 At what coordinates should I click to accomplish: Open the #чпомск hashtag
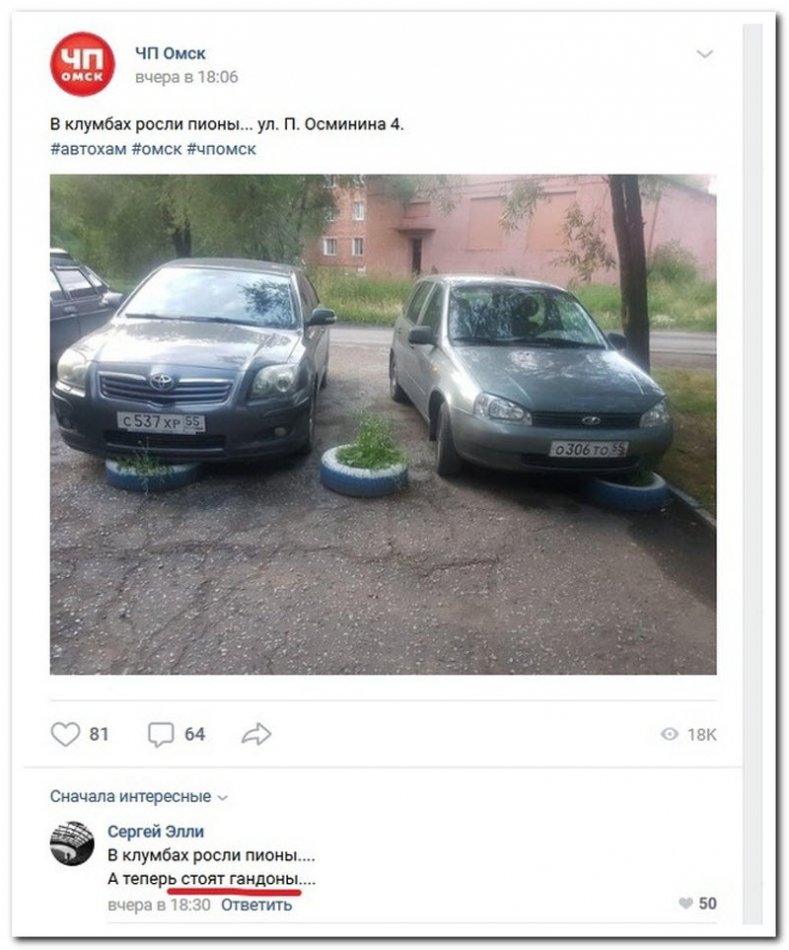pos(222,149)
